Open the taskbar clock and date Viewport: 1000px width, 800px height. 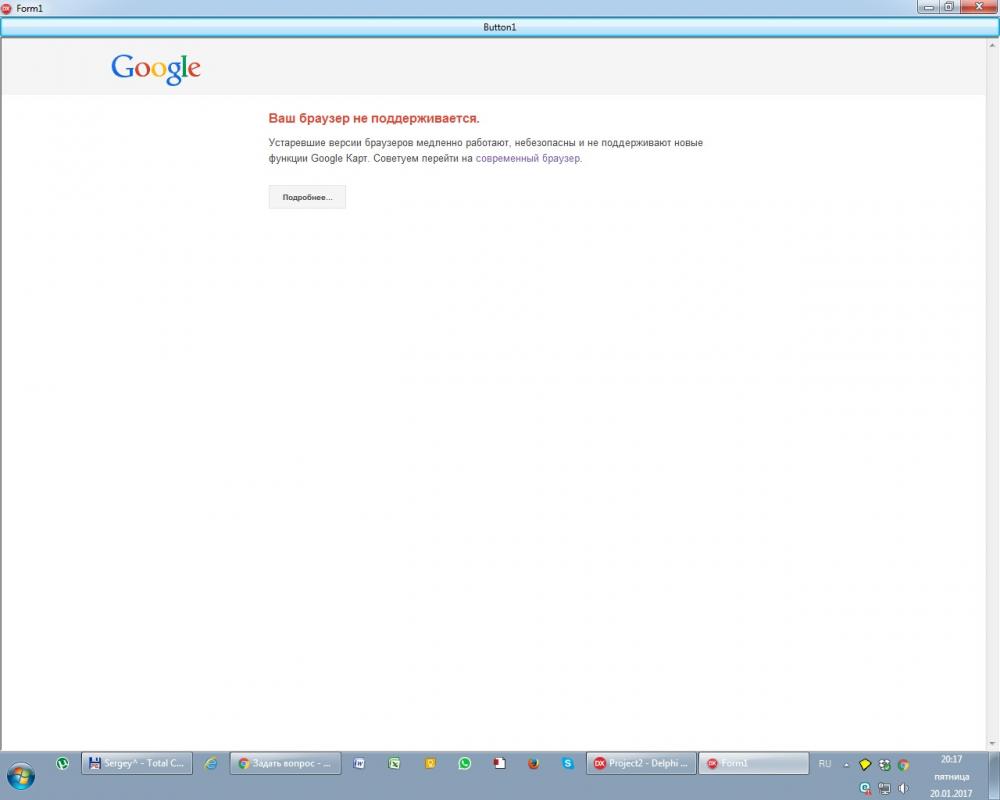[951, 776]
